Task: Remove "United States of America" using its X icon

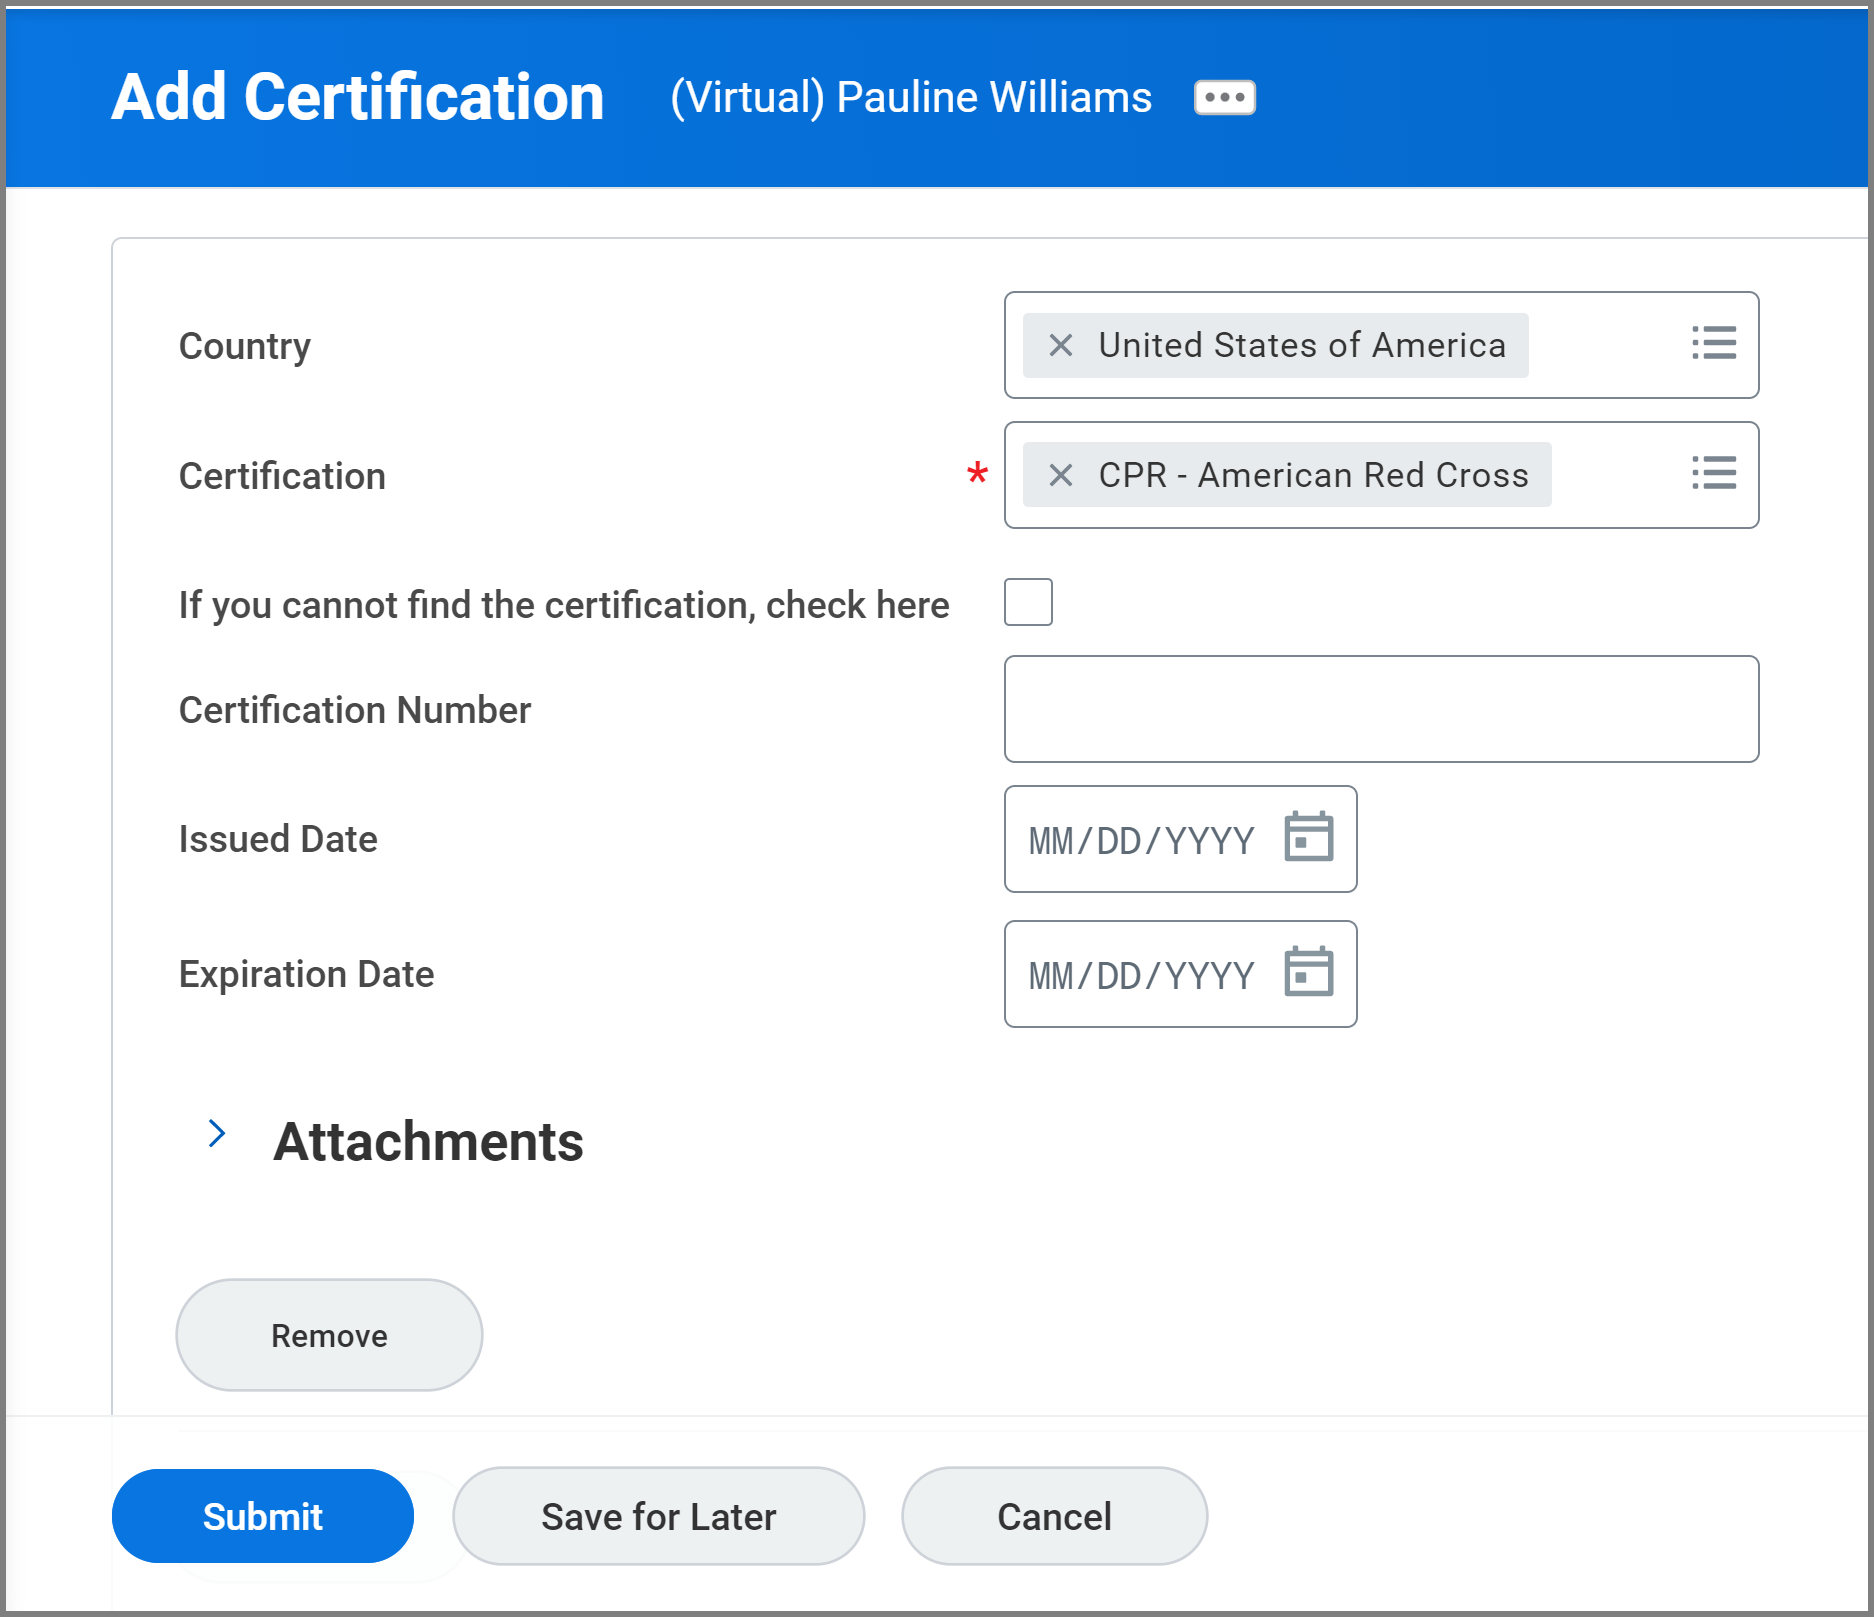Action: click(1059, 345)
